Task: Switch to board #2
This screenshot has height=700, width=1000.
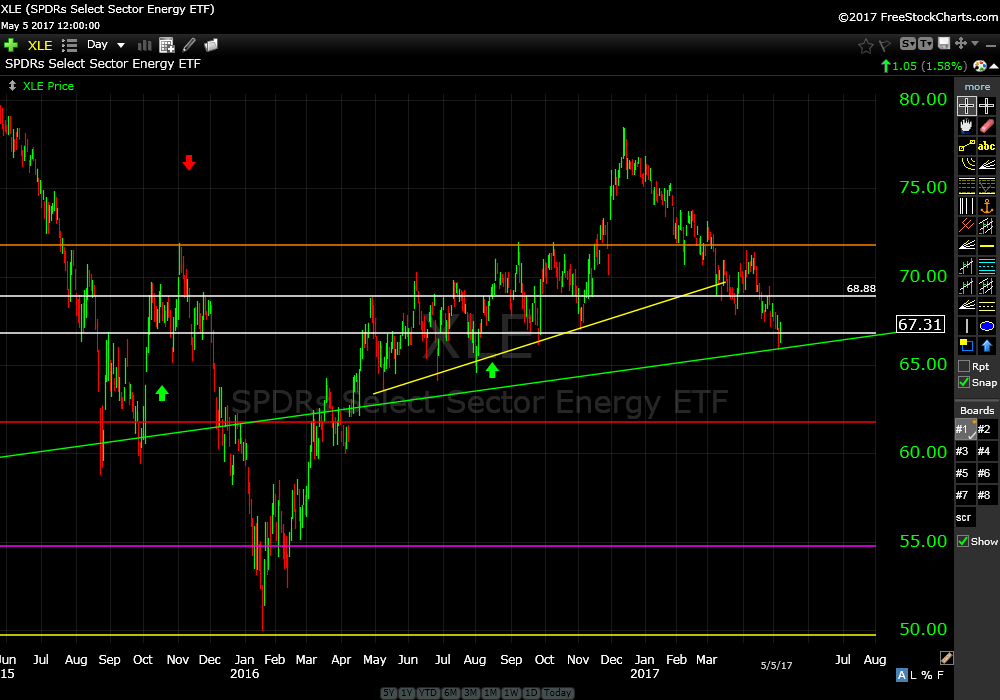Action: pyautogui.click(x=985, y=430)
